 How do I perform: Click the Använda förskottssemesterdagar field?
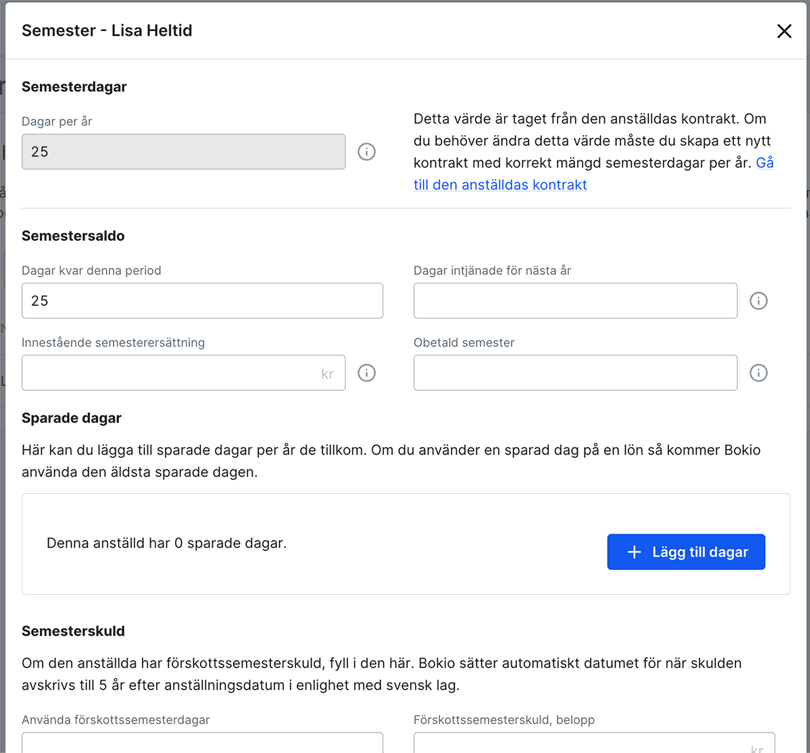(x=202, y=744)
